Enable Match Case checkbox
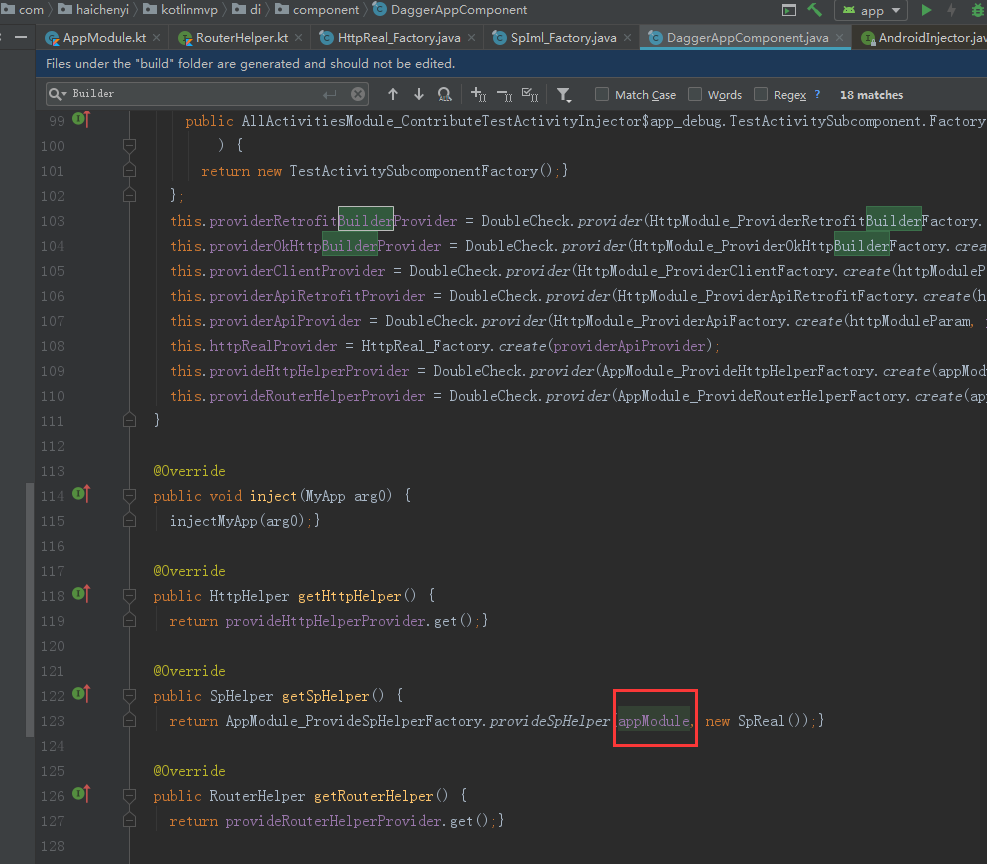Image resolution: width=987 pixels, height=864 pixels. [602, 94]
